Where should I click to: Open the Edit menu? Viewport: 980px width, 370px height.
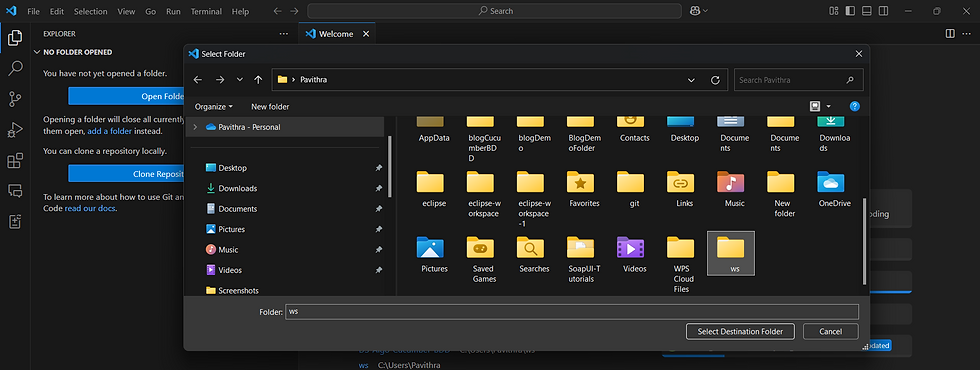(x=57, y=11)
